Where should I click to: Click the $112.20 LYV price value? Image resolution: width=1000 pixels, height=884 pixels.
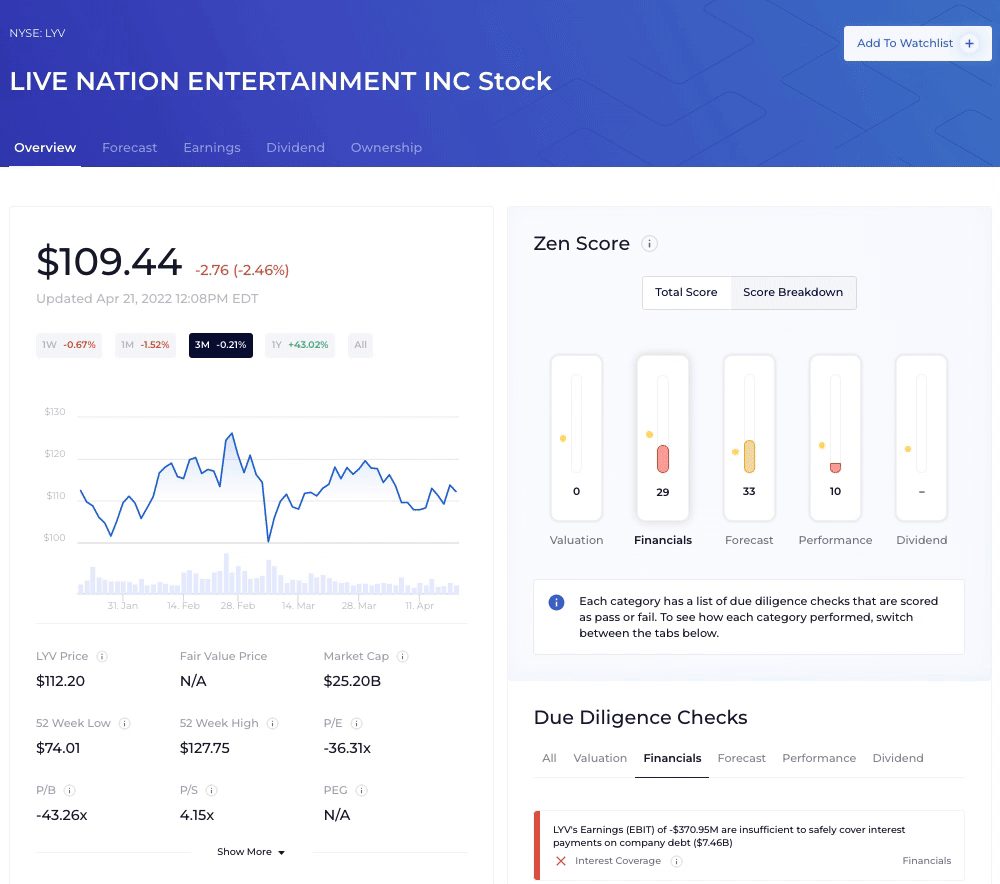click(x=61, y=681)
